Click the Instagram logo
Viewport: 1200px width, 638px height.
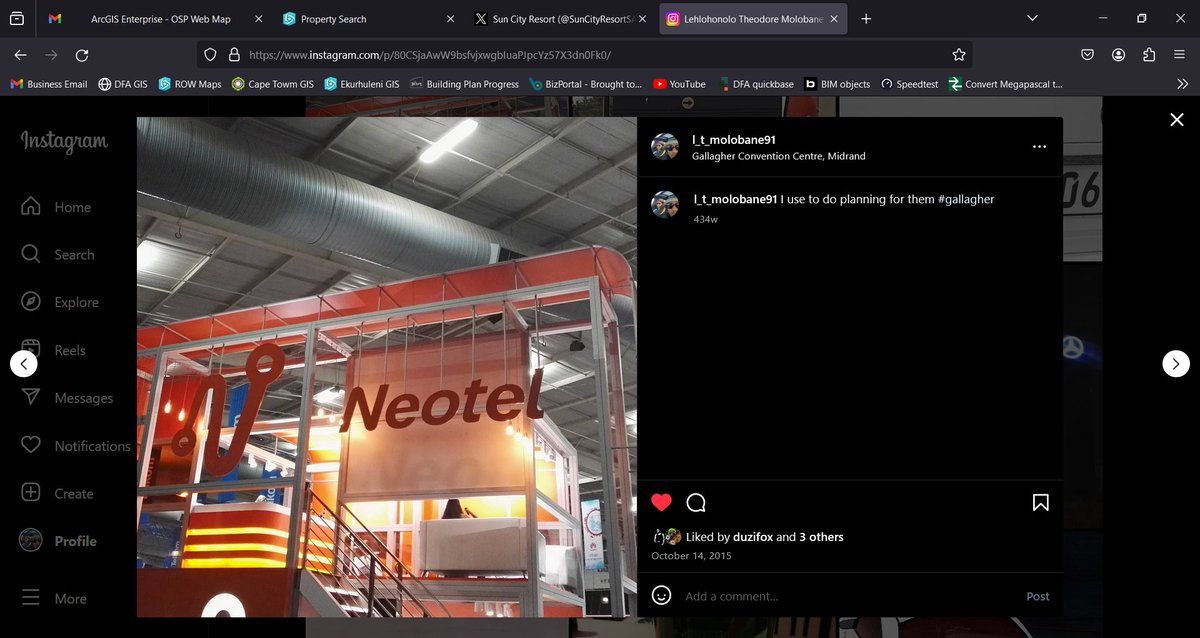64,142
